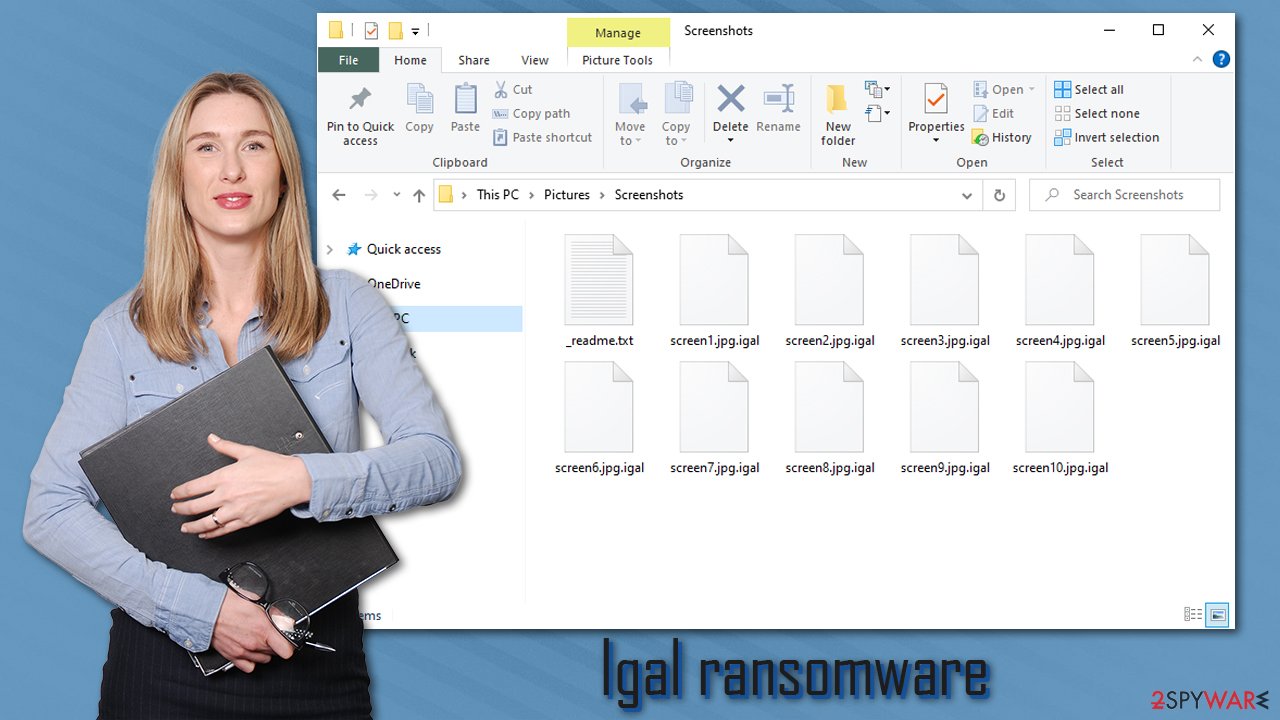Open Recent locations dropdown arrow
Image resolution: width=1280 pixels, height=720 pixels.
tap(397, 195)
